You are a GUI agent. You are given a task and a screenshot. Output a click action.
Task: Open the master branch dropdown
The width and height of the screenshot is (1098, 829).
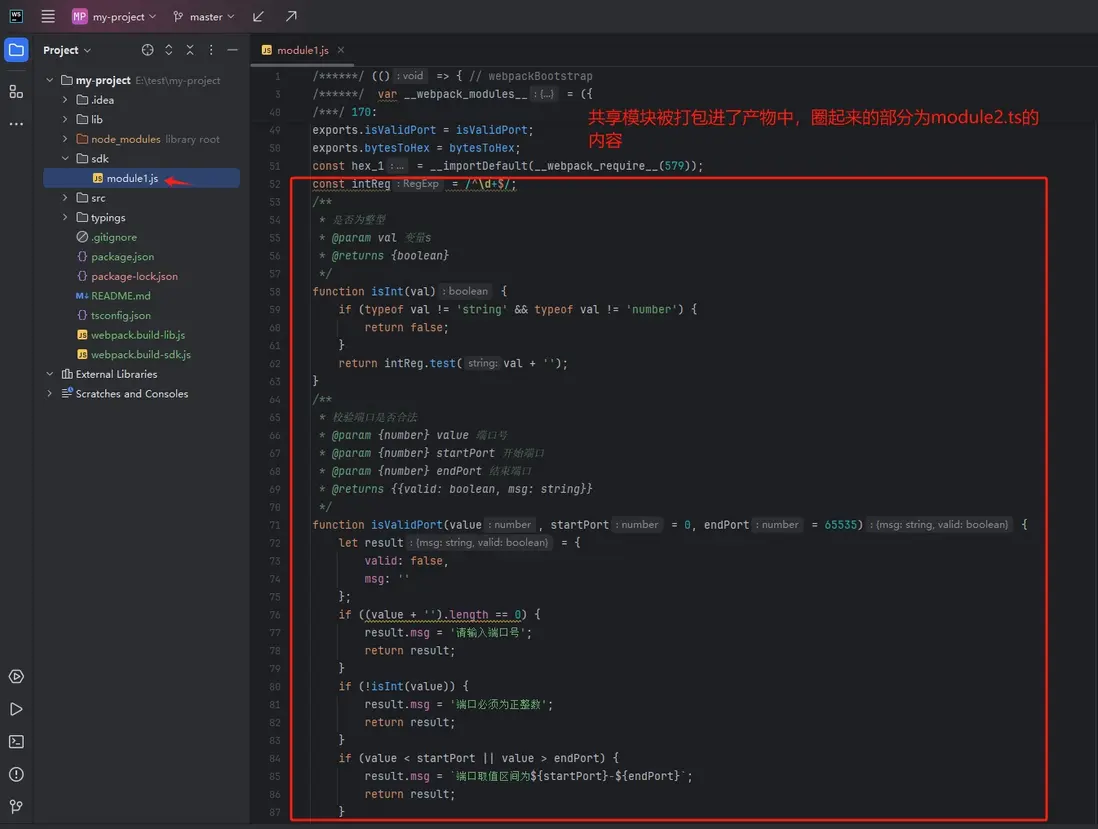(x=204, y=16)
